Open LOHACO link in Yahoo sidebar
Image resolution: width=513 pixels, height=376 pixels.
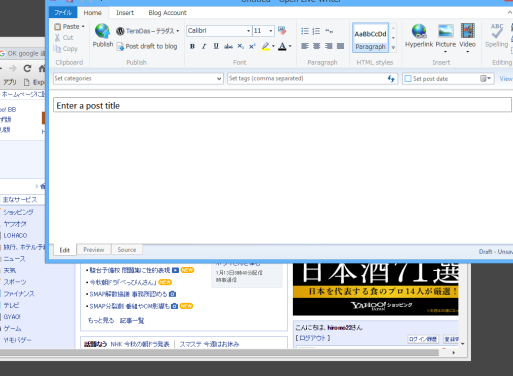15,235
